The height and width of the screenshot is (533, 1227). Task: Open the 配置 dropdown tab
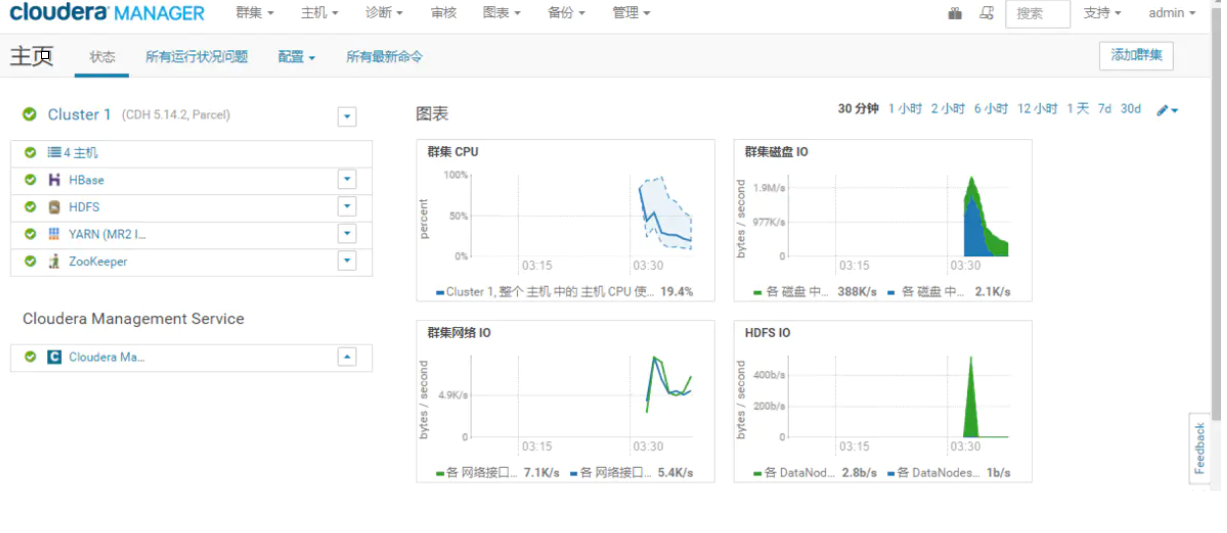click(296, 57)
